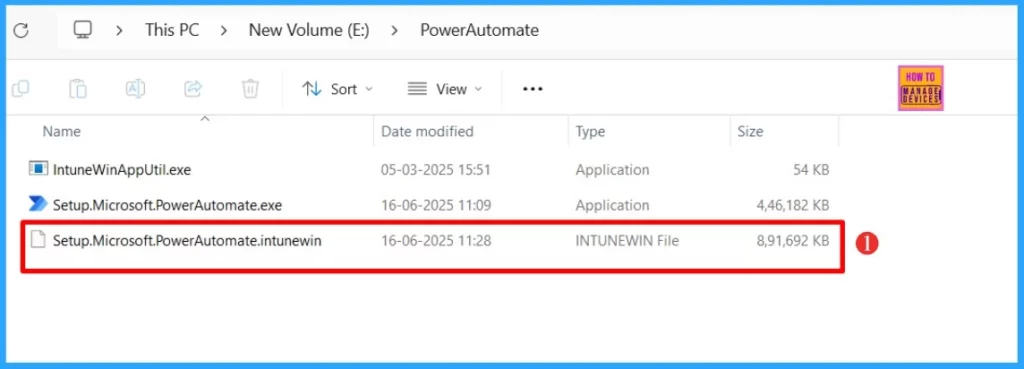Click the intunewin blank file icon
Viewport: 1024px width, 369px height.
tap(39, 240)
